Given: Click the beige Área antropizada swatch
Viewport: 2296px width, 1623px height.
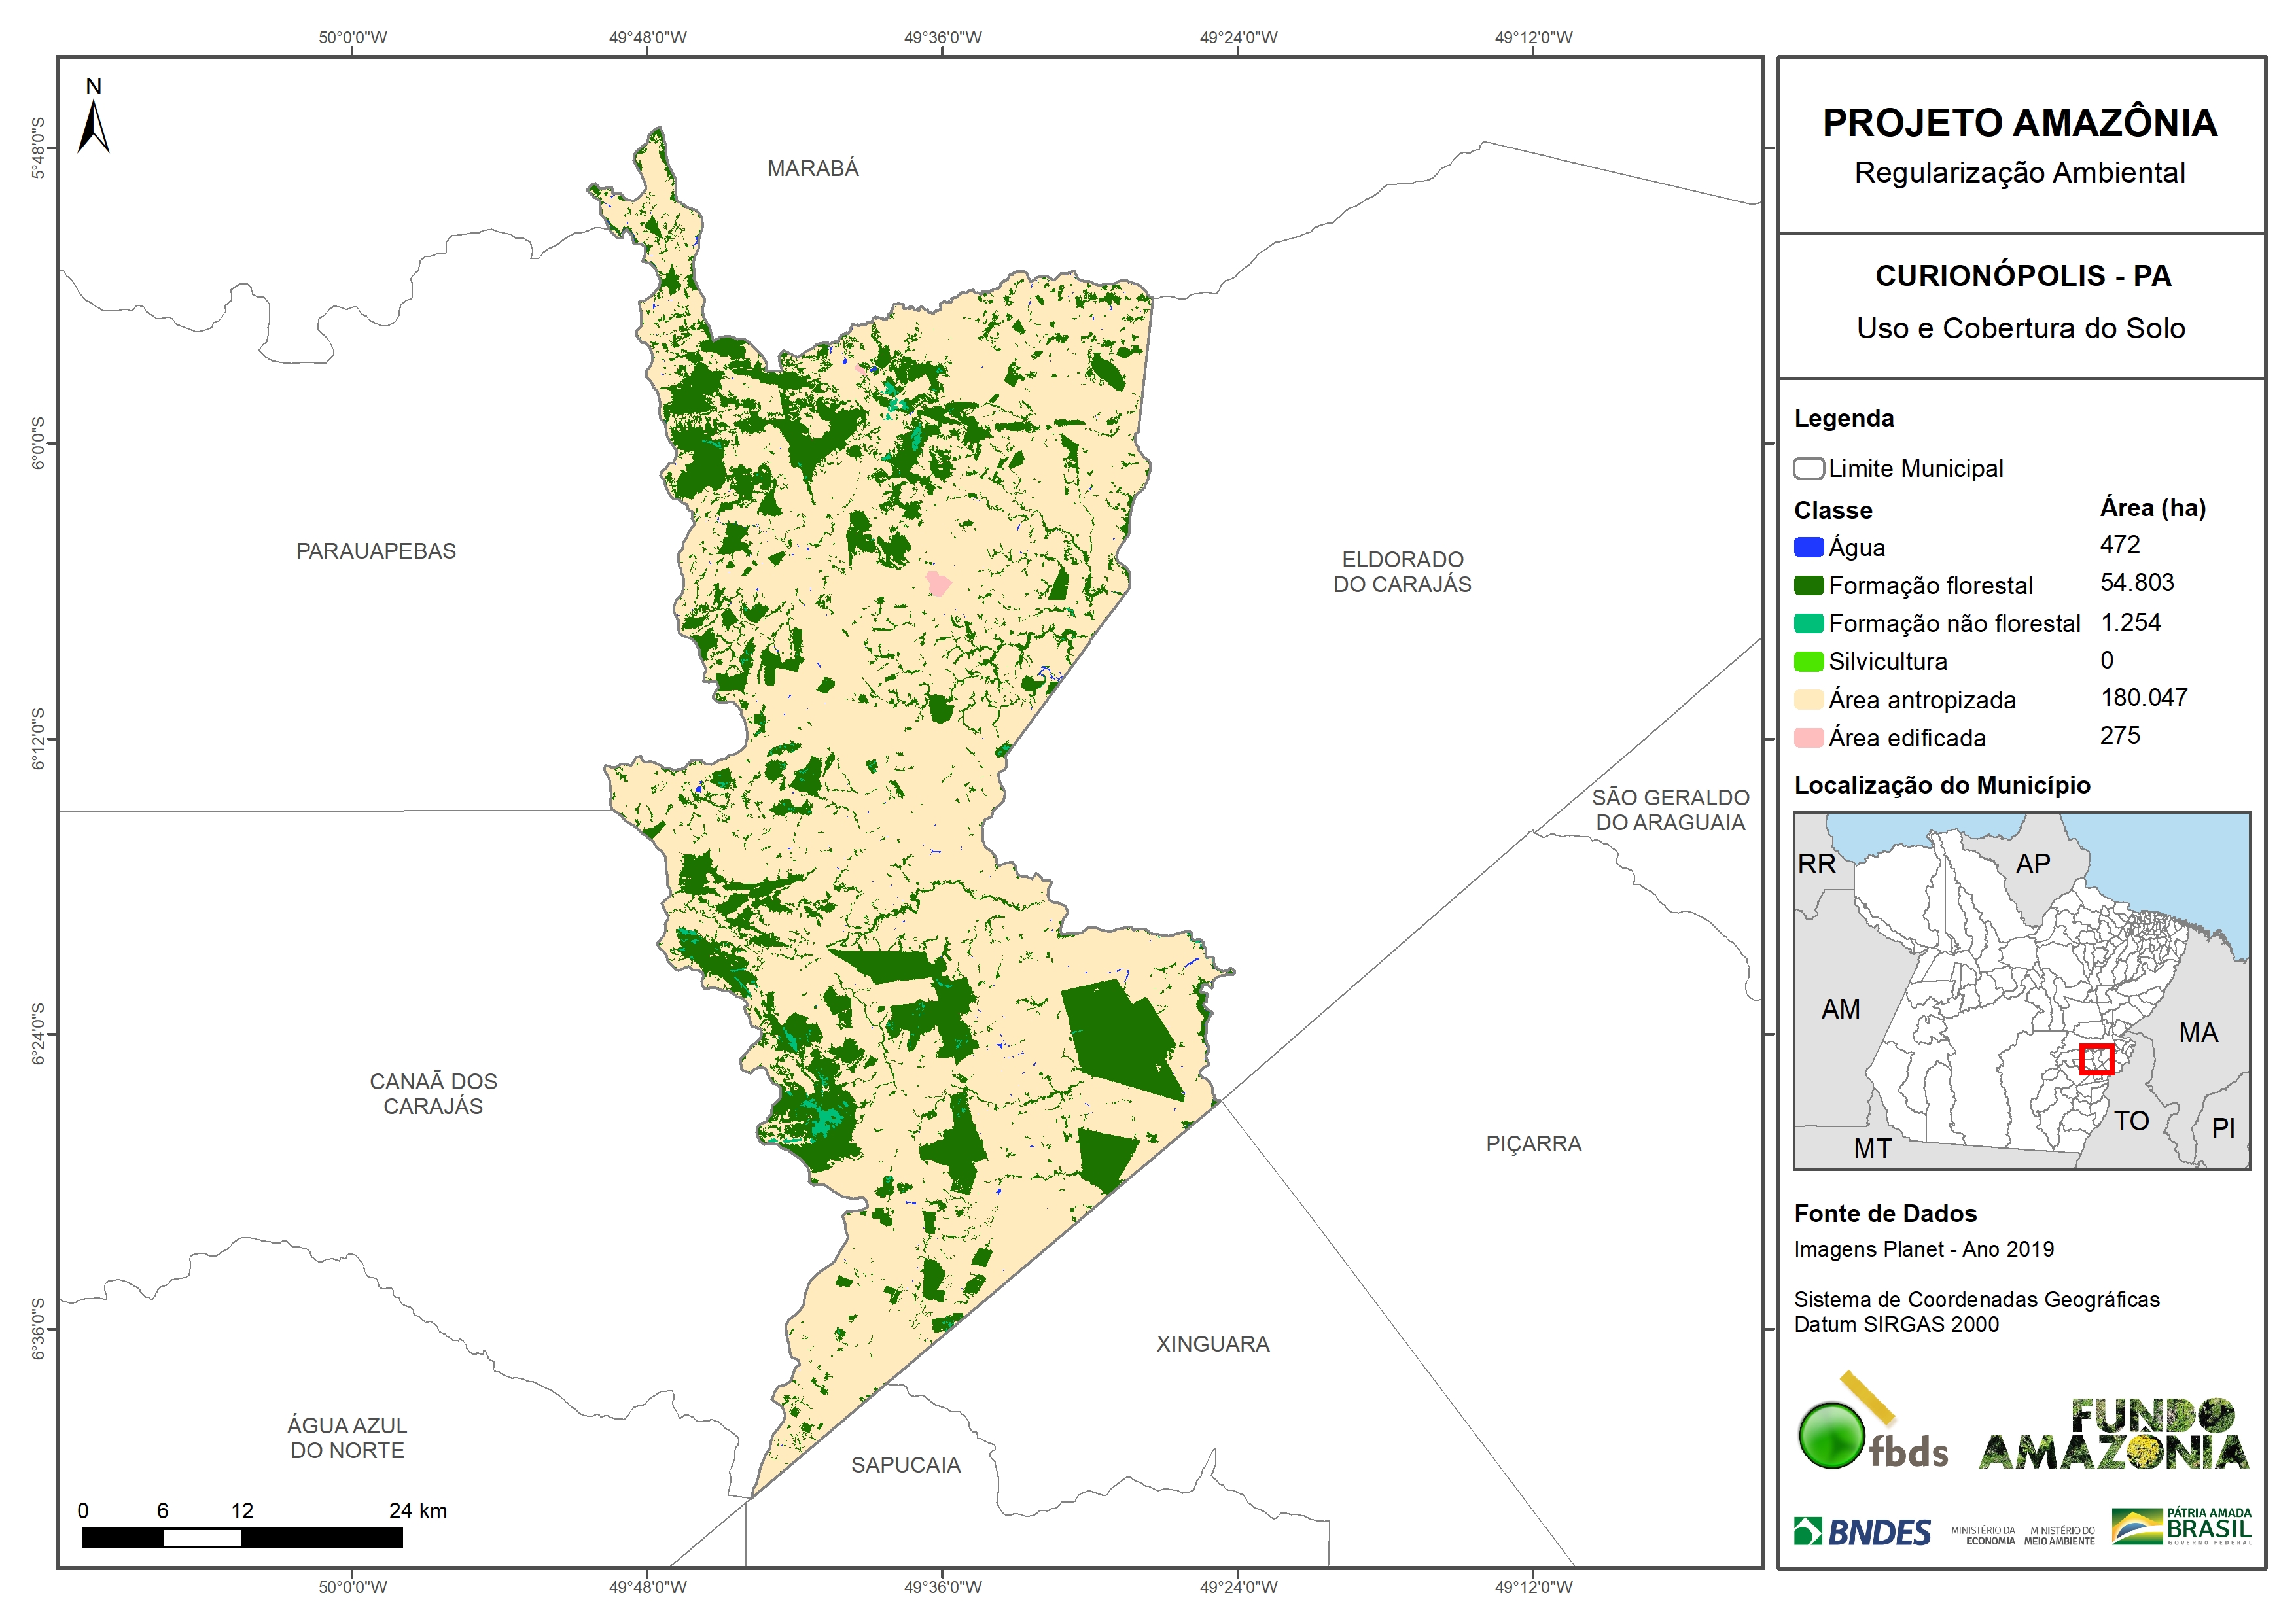Looking at the screenshot, I should coord(1808,699).
